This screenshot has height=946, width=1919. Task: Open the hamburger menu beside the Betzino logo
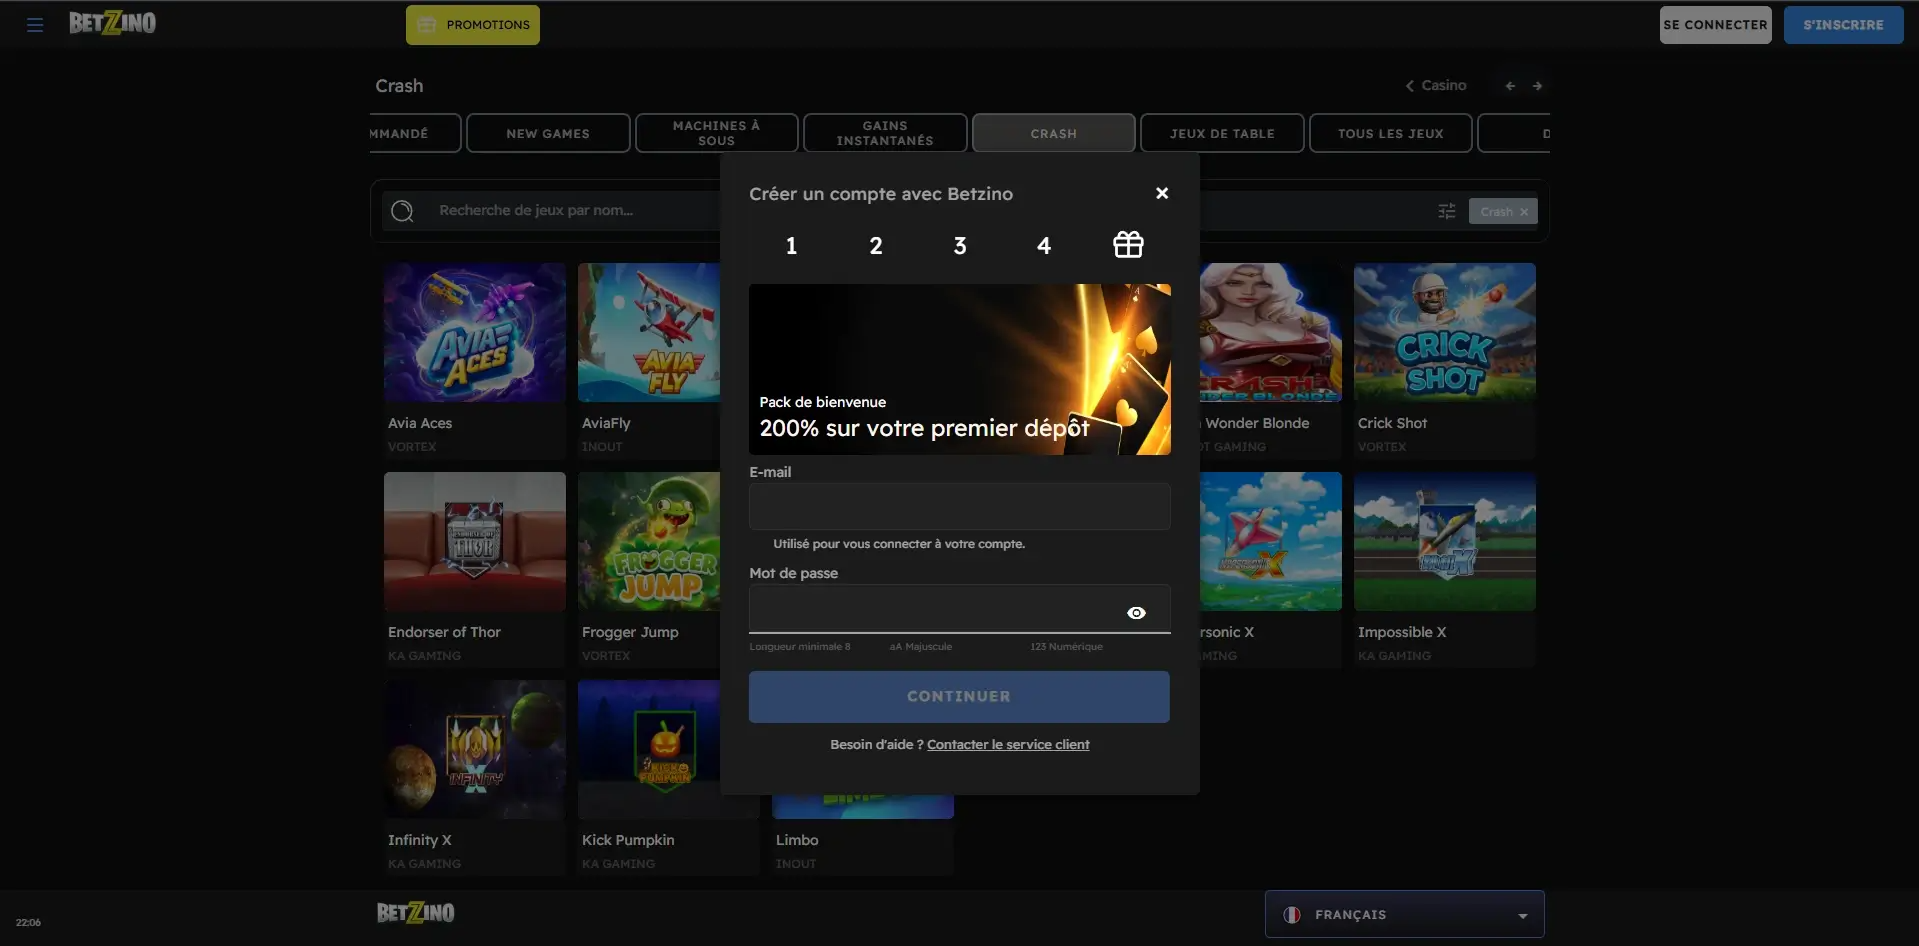(x=35, y=25)
